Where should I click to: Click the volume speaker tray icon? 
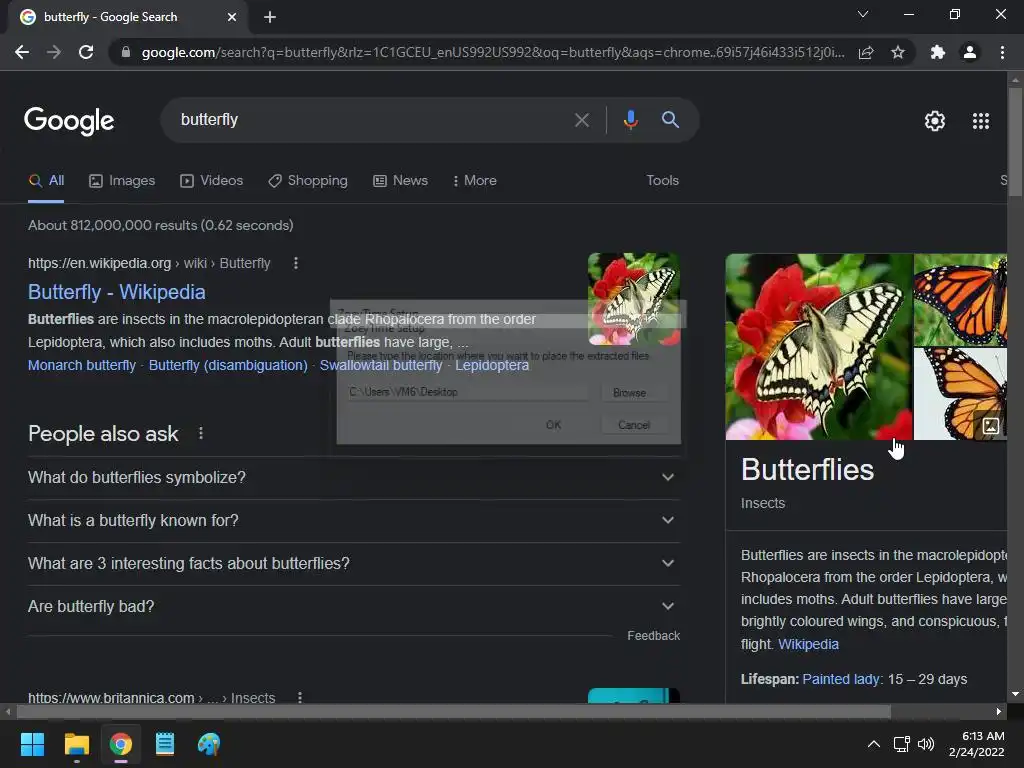point(926,744)
